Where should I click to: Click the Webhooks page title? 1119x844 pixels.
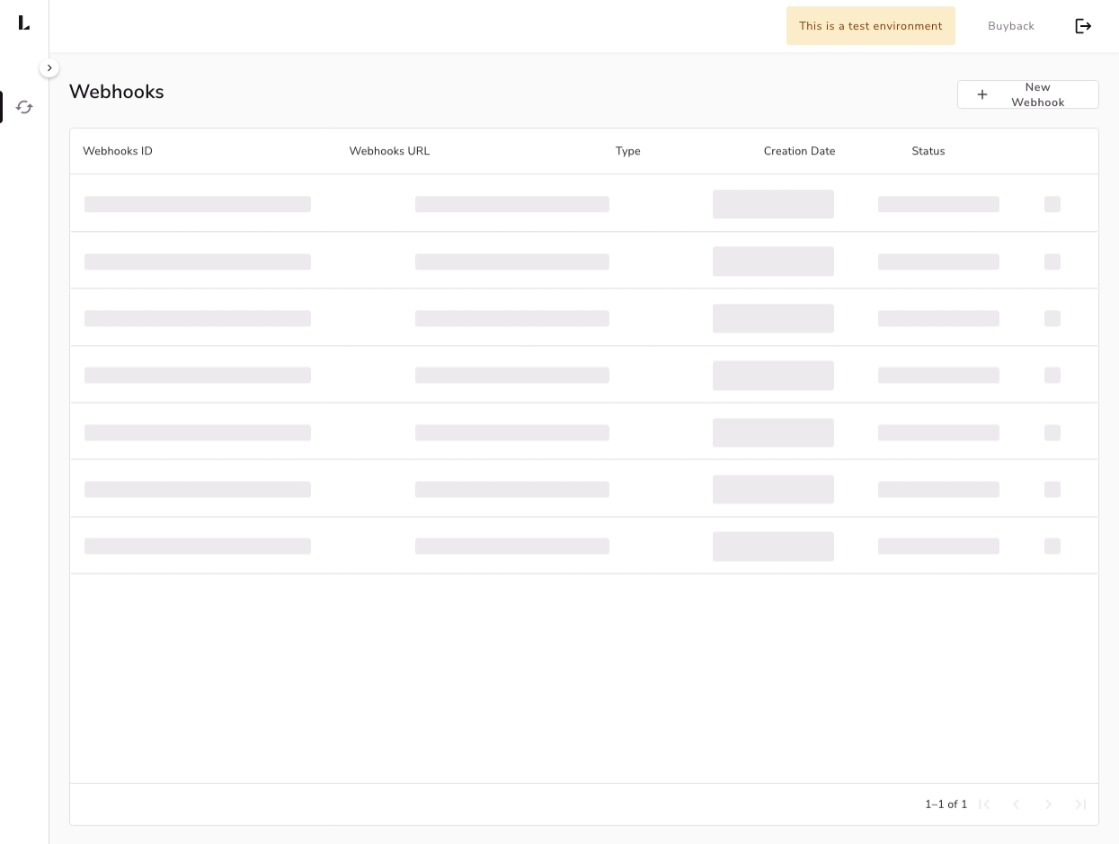[116, 92]
